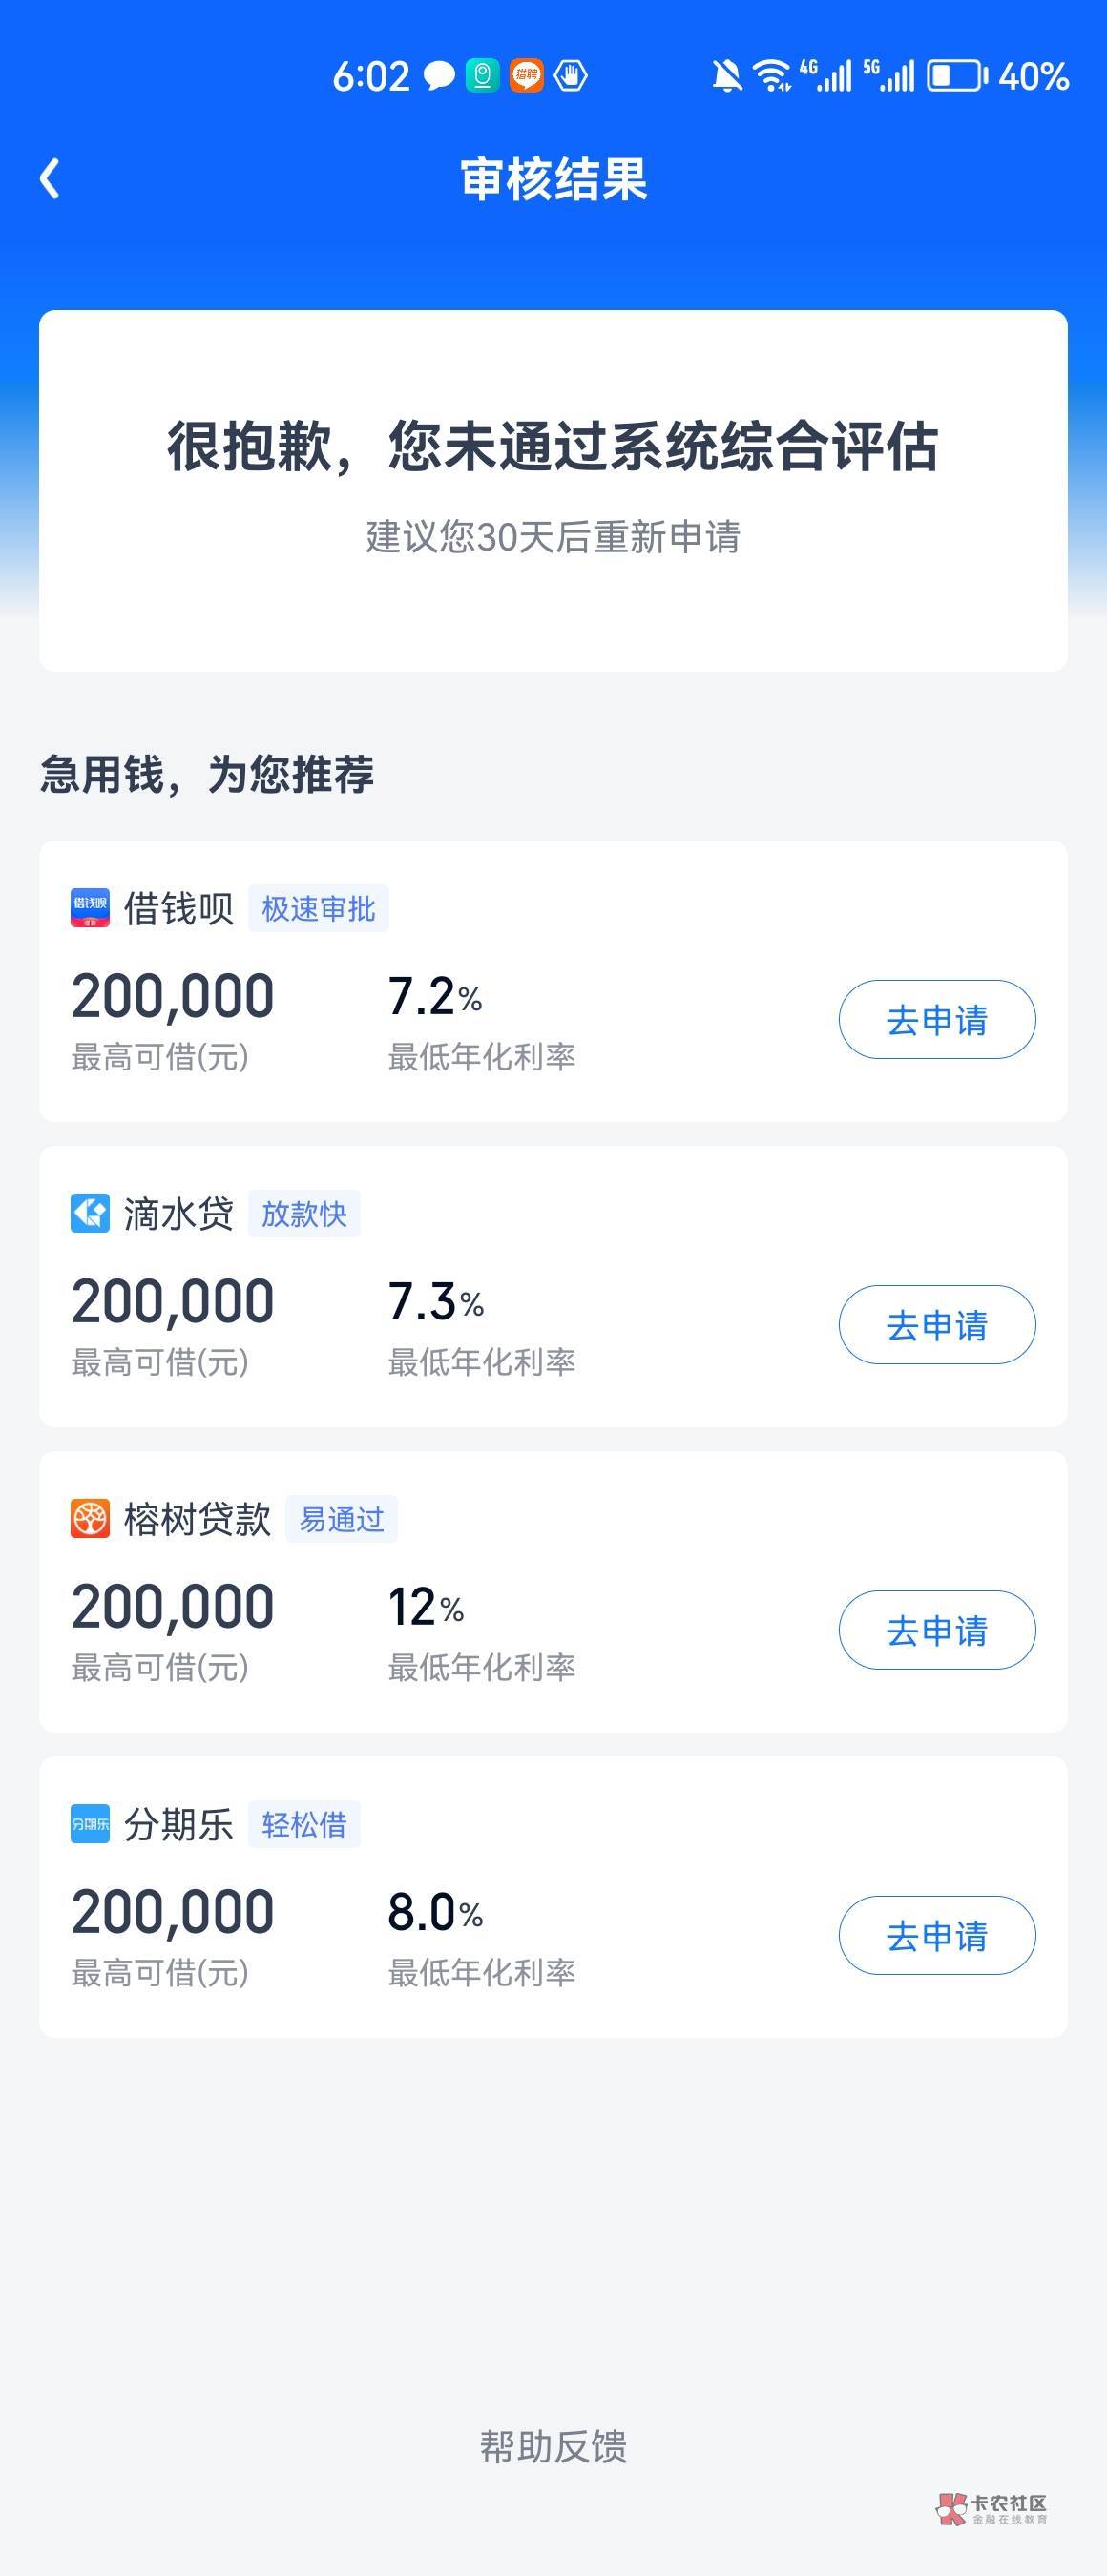Tap the 滴水贷 blue logo icon

[90, 1213]
